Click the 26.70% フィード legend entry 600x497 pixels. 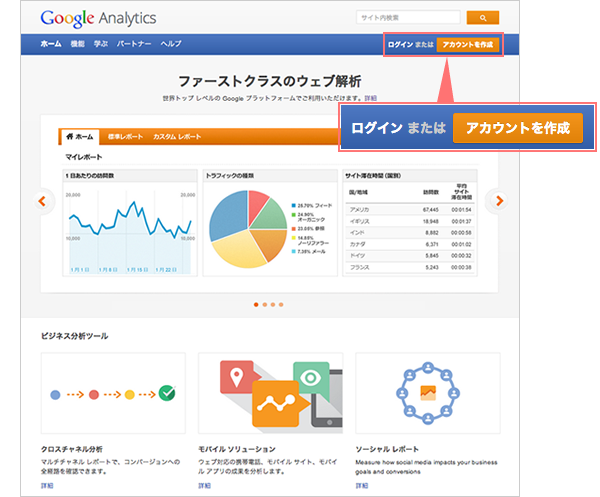pos(312,205)
